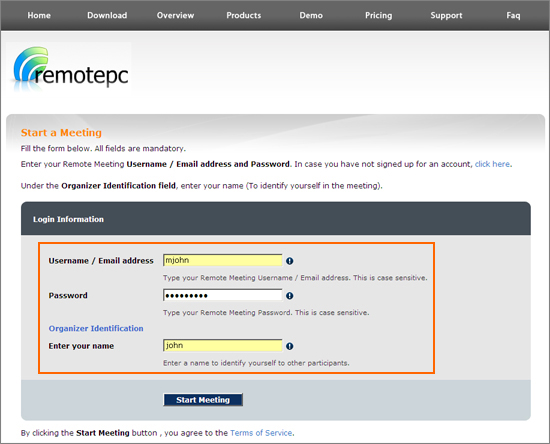This screenshot has width=550, height=444.
Task: Click the Start Meeting button
Action: (203, 400)
